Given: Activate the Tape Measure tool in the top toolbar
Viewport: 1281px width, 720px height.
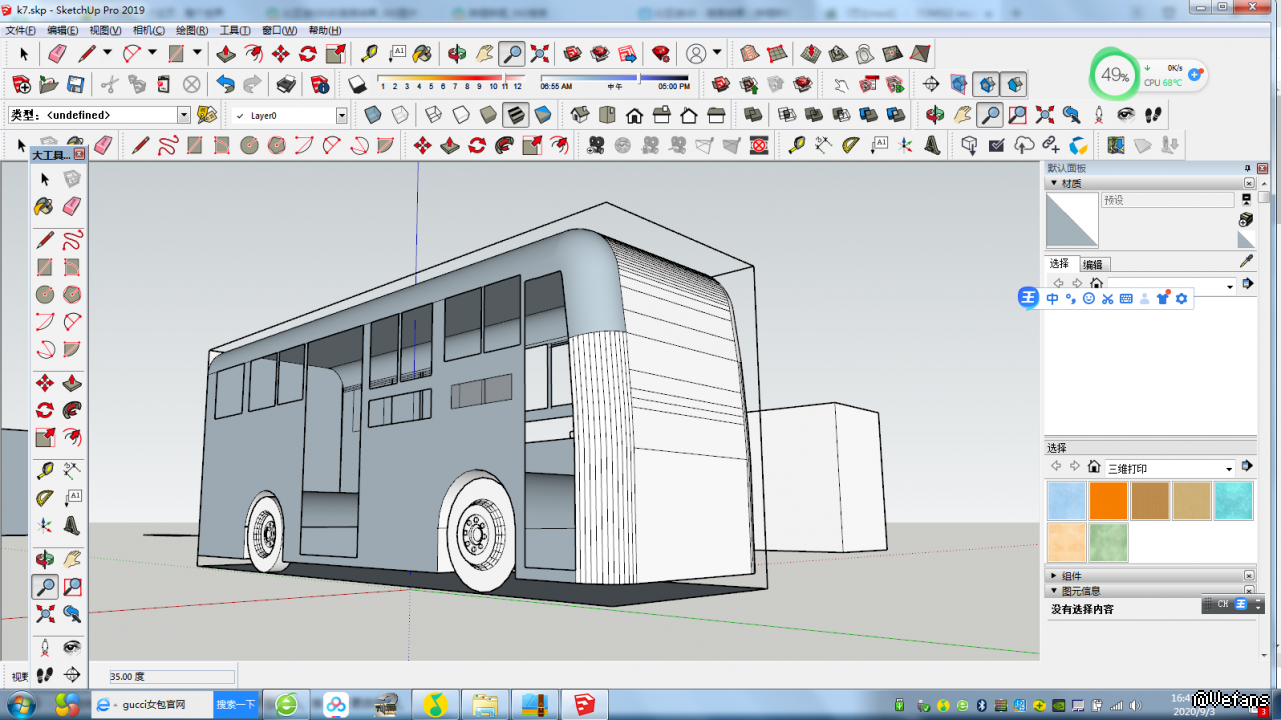Looking at the screenshot, I should pos(369,53).
